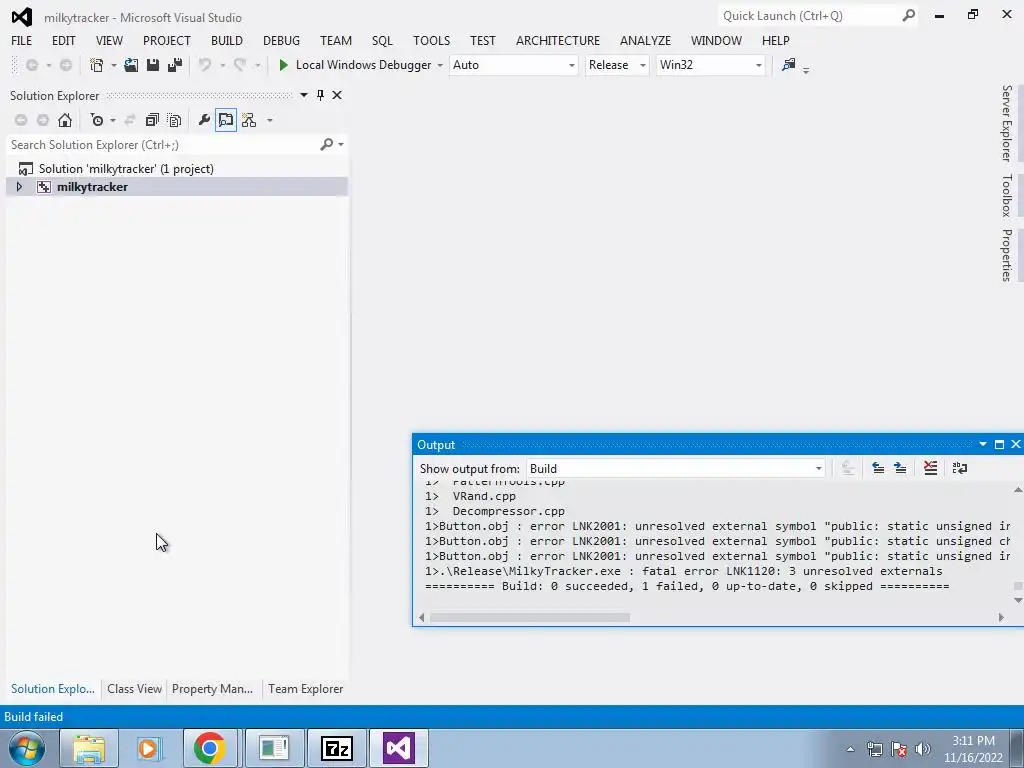Click the View Class Diagram icon
1024x768 pixels.
(x=249, y=120)
